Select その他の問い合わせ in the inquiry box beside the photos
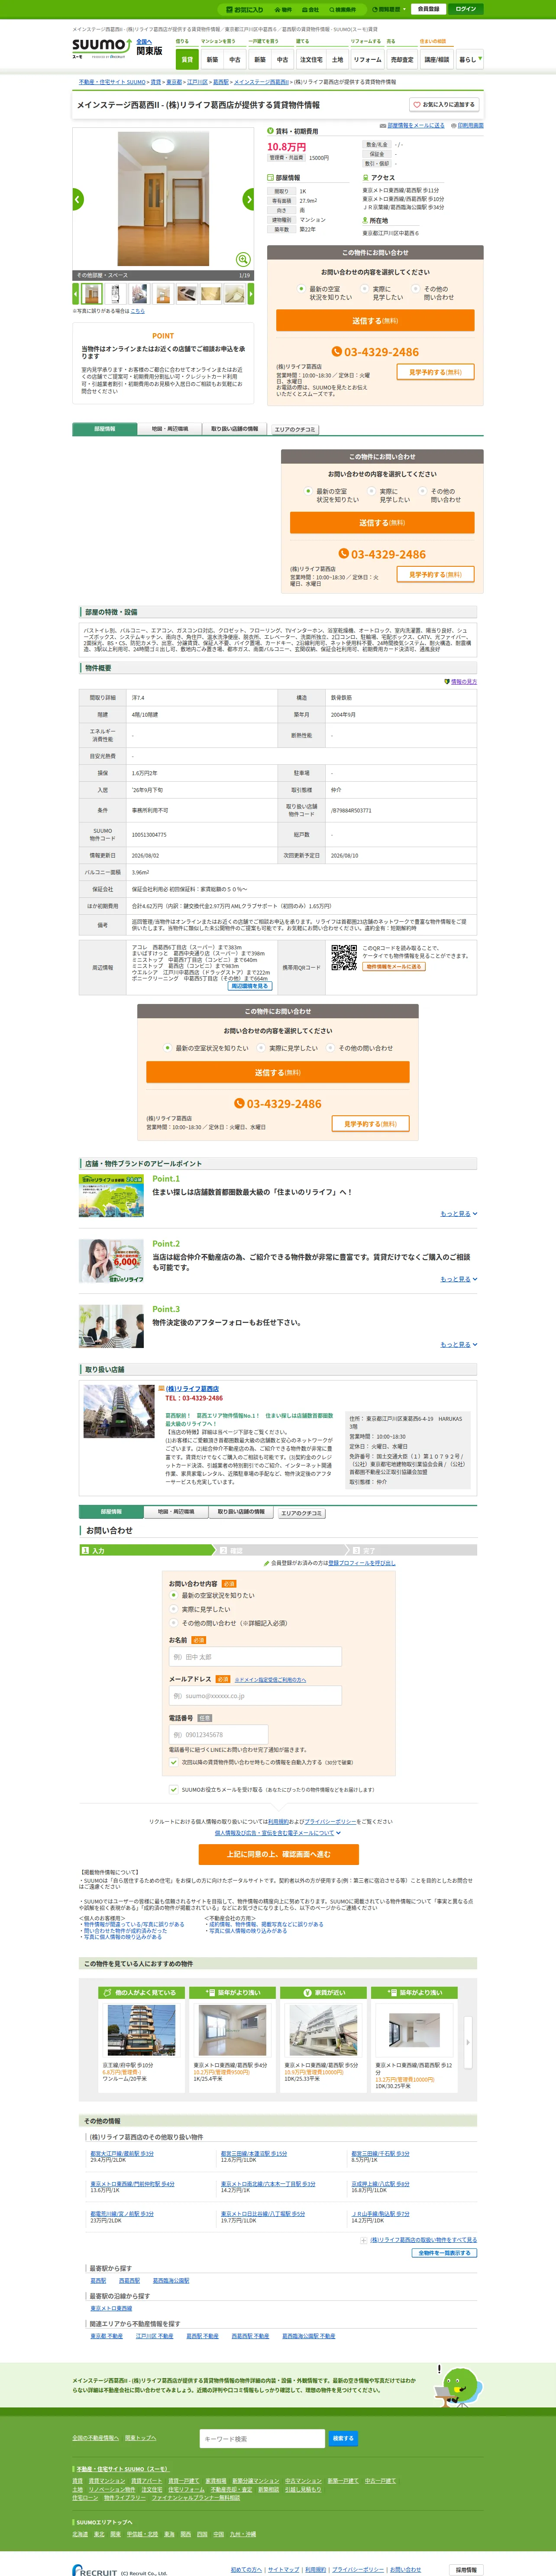The image size is (556, 2576). click(x=416, y=289)
